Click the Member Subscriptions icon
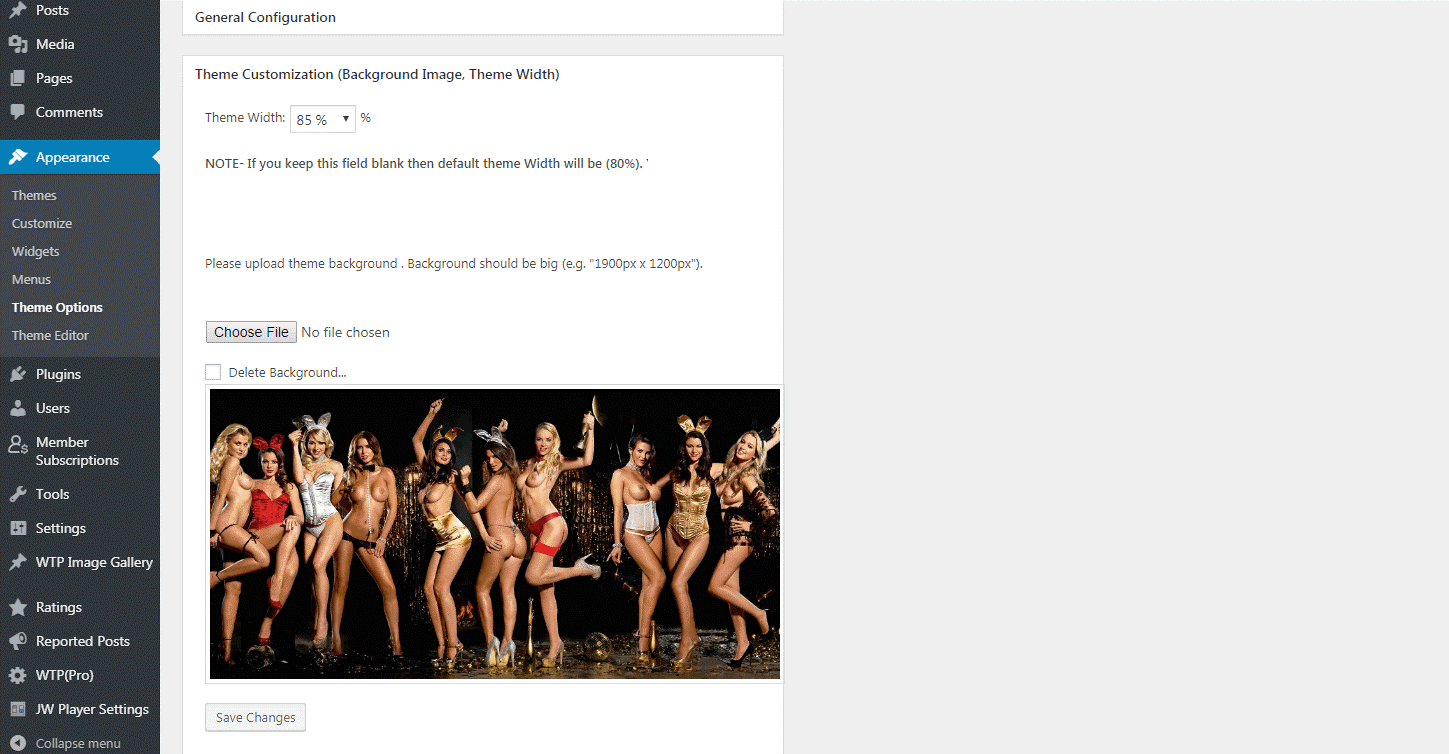Screen dimensions: 1449x754 pyautogui.click(x=17, y=445)
